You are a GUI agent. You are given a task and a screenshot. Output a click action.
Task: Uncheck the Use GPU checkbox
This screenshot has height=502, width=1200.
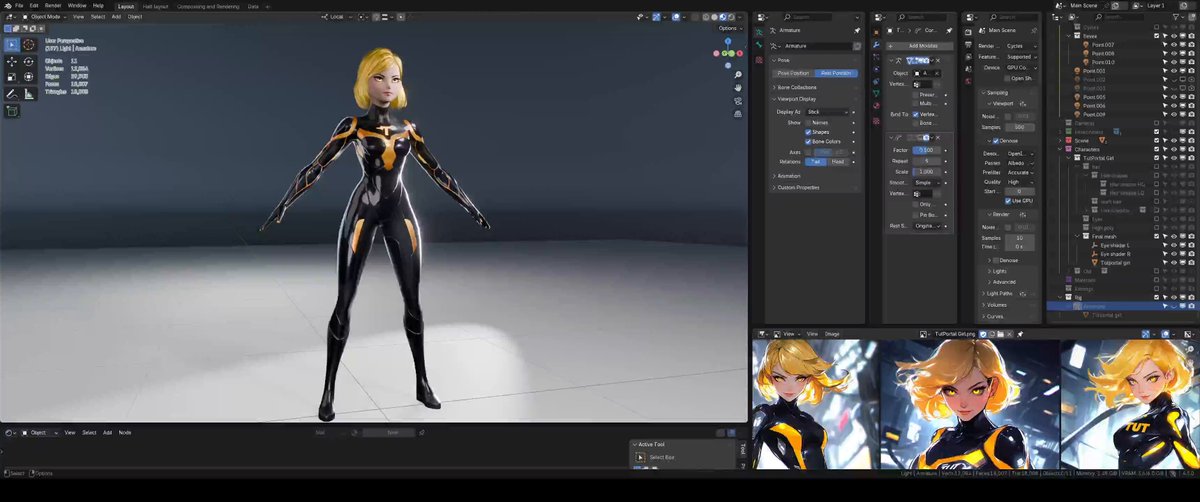point(1008,201)
